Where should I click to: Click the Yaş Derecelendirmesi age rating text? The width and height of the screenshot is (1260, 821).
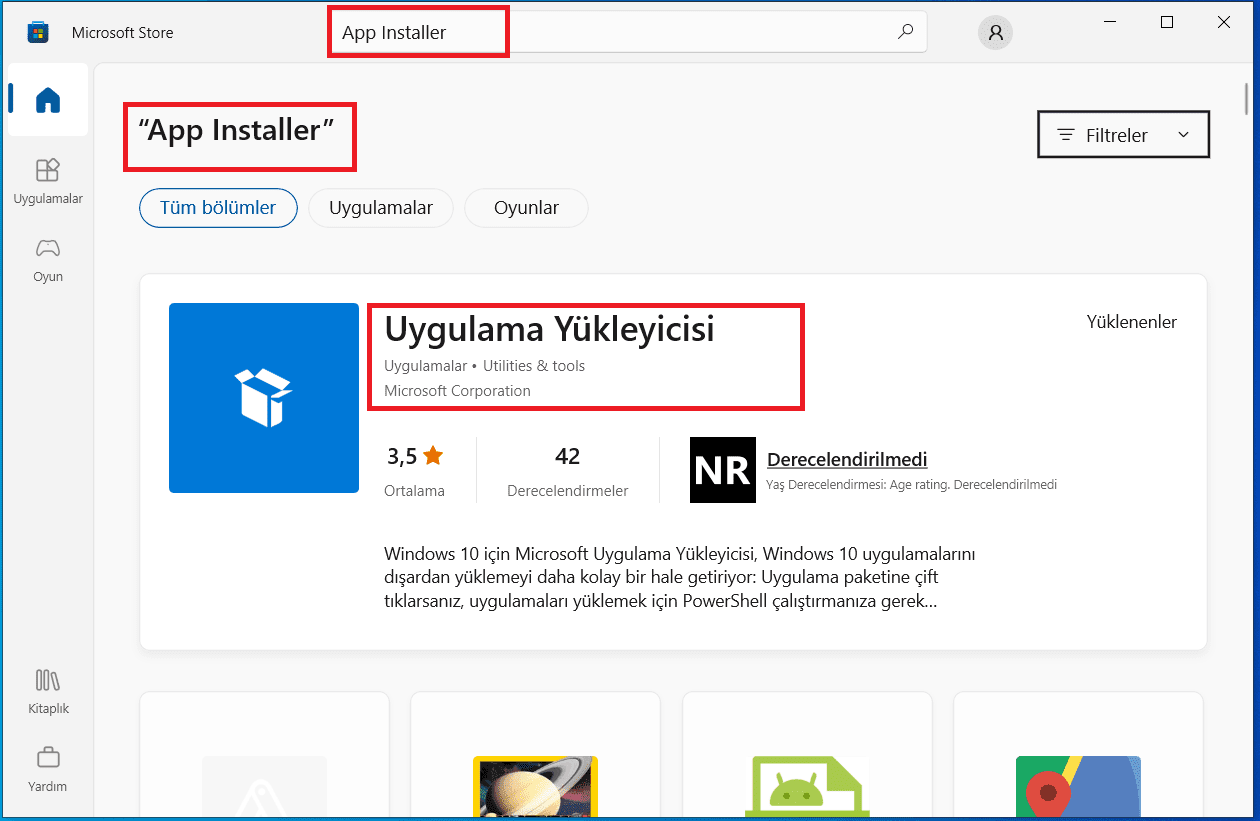tap(911, 485)
